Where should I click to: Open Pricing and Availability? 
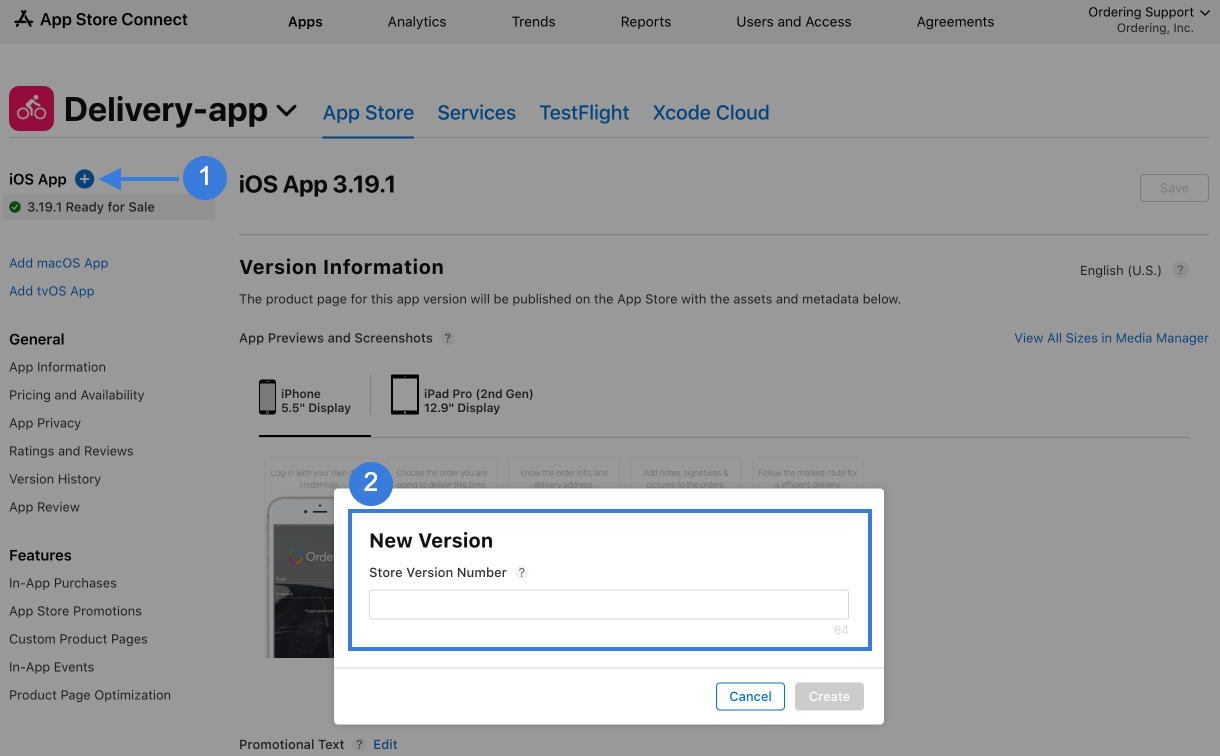77,395
